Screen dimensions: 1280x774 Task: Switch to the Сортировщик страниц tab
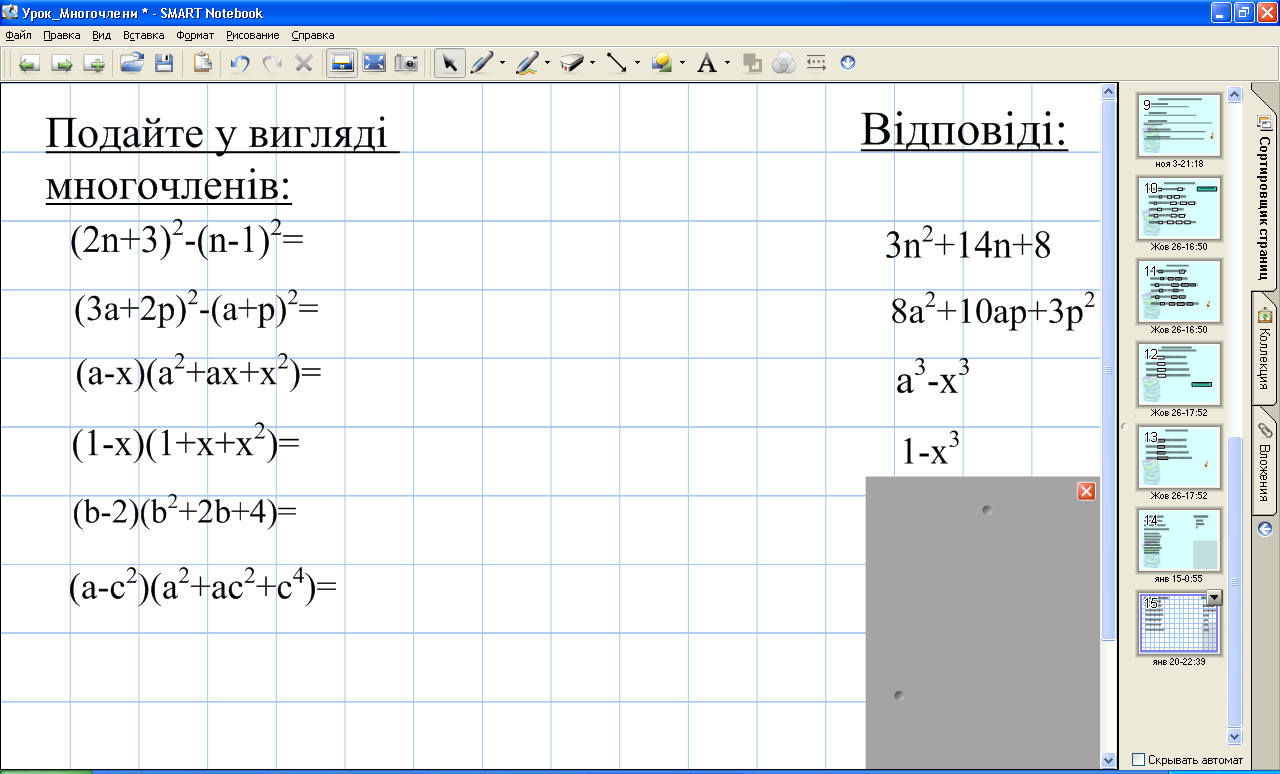[x=1265, y=198]
